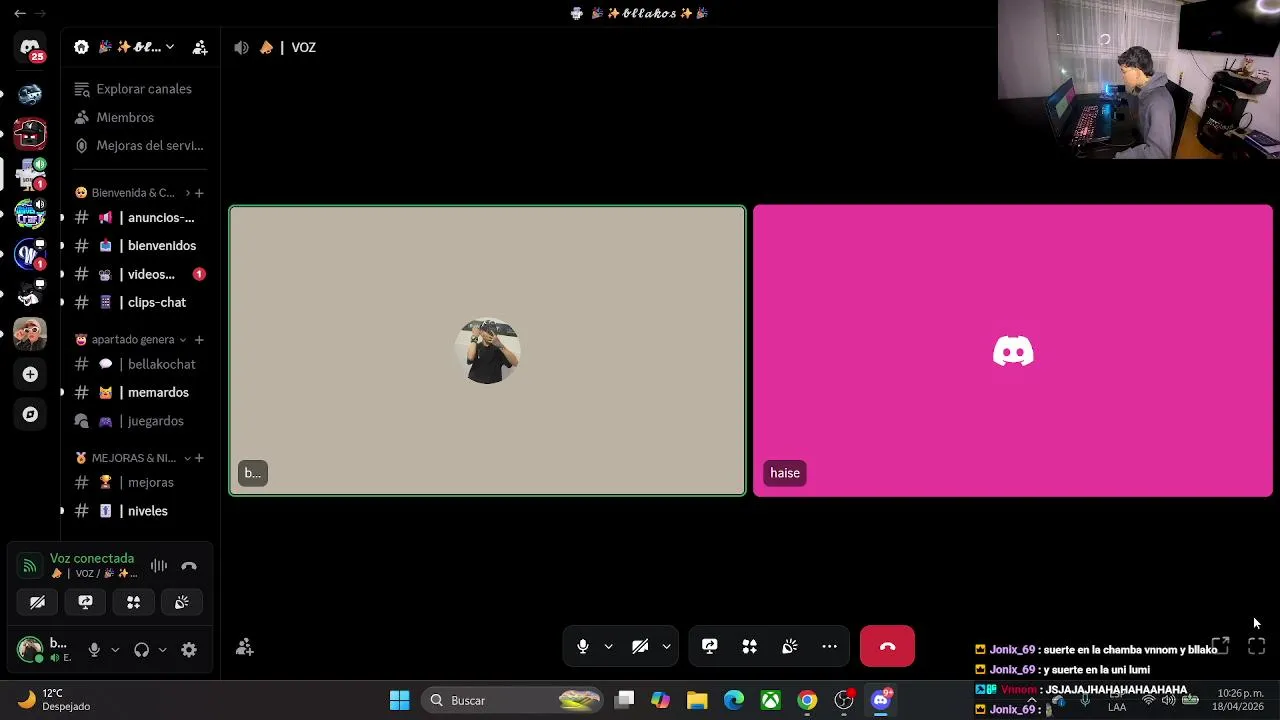Open output device arrow beside headphones
Viewport: 1280px width, 720px height.
point(162,650)
